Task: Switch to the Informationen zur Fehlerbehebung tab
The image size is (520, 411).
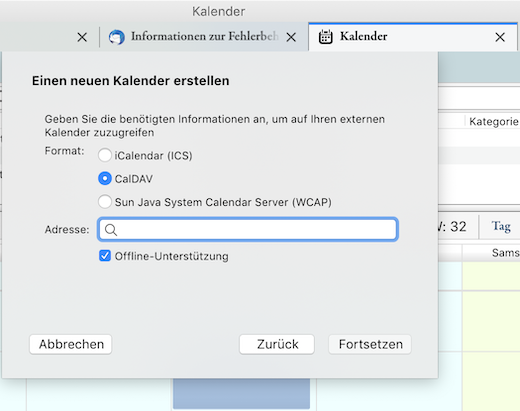Action: click(x=204, y=37)
